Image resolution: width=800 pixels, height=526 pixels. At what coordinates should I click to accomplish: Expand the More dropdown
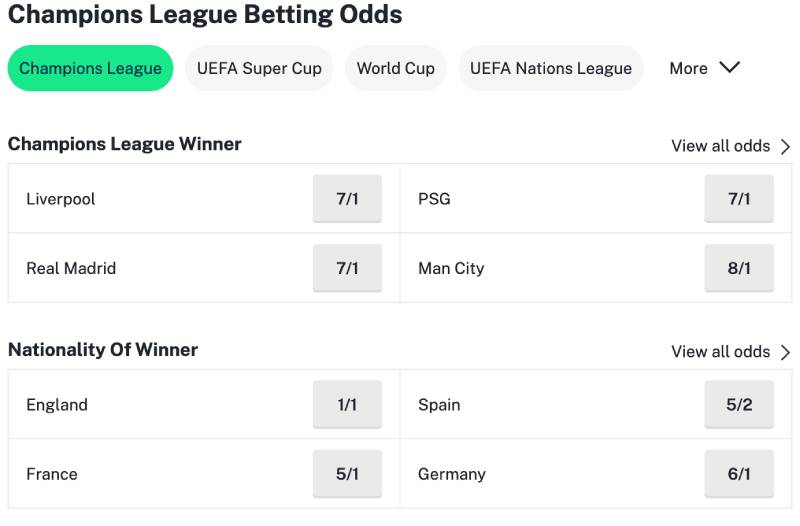click(x=689, y=68)
